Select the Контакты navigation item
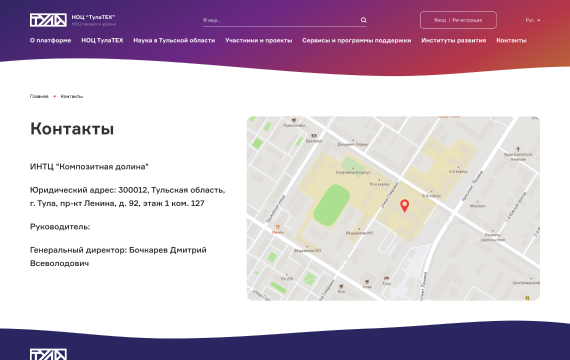The image size is (570, 360). coord(511,40)
